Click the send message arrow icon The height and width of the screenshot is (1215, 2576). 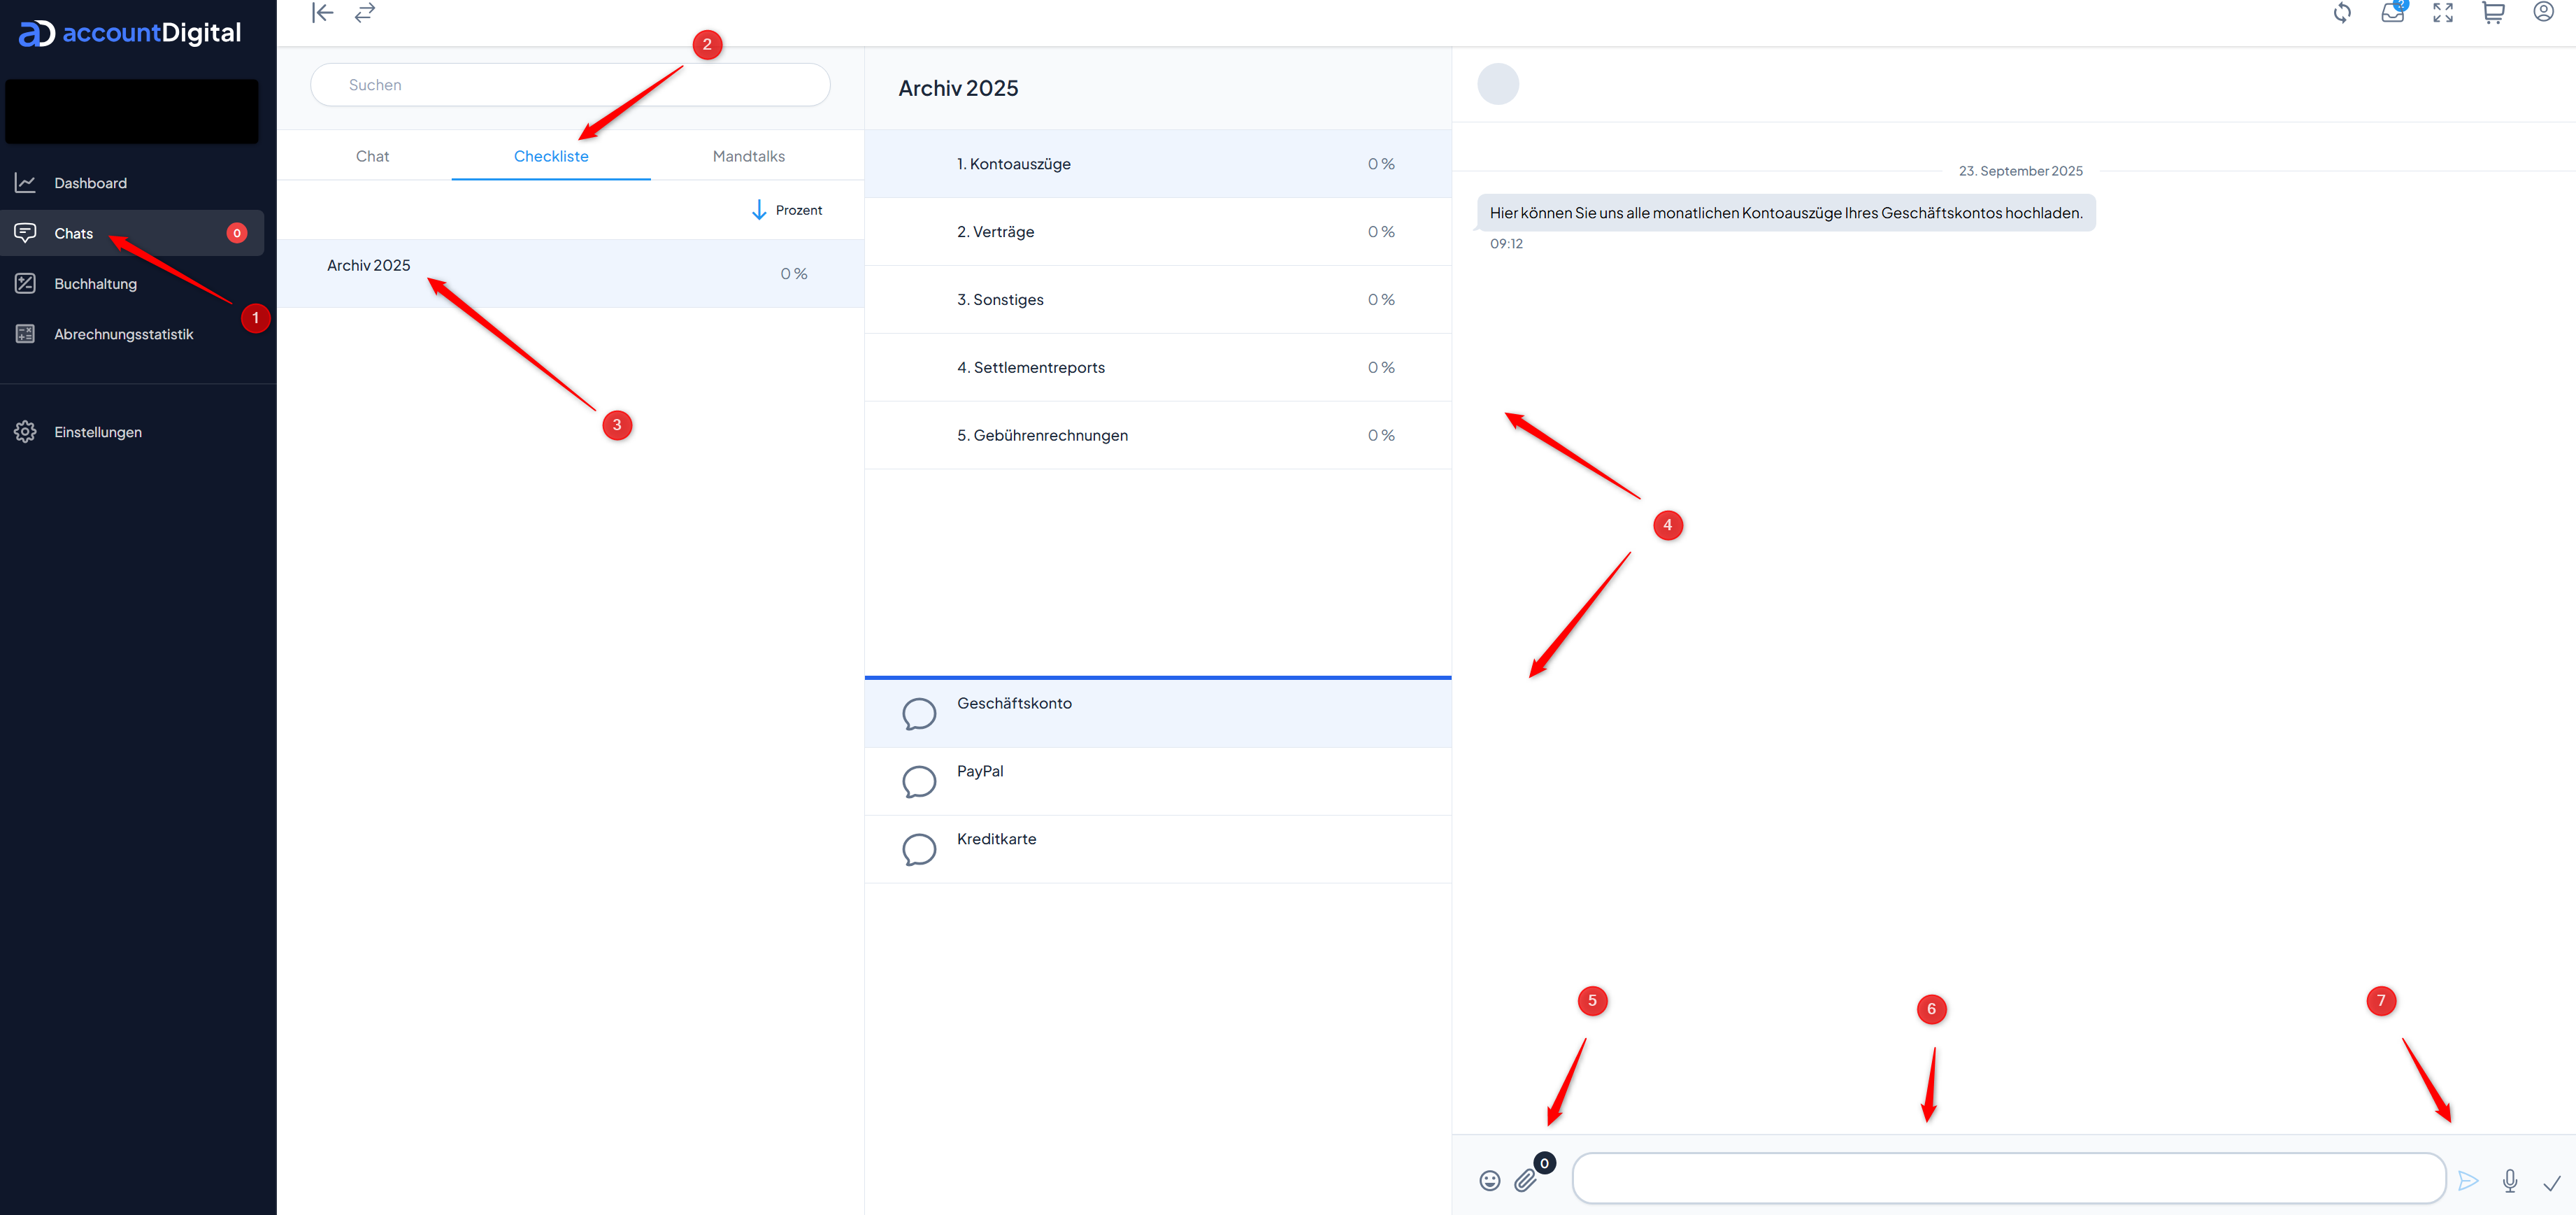(2468, 1181)
